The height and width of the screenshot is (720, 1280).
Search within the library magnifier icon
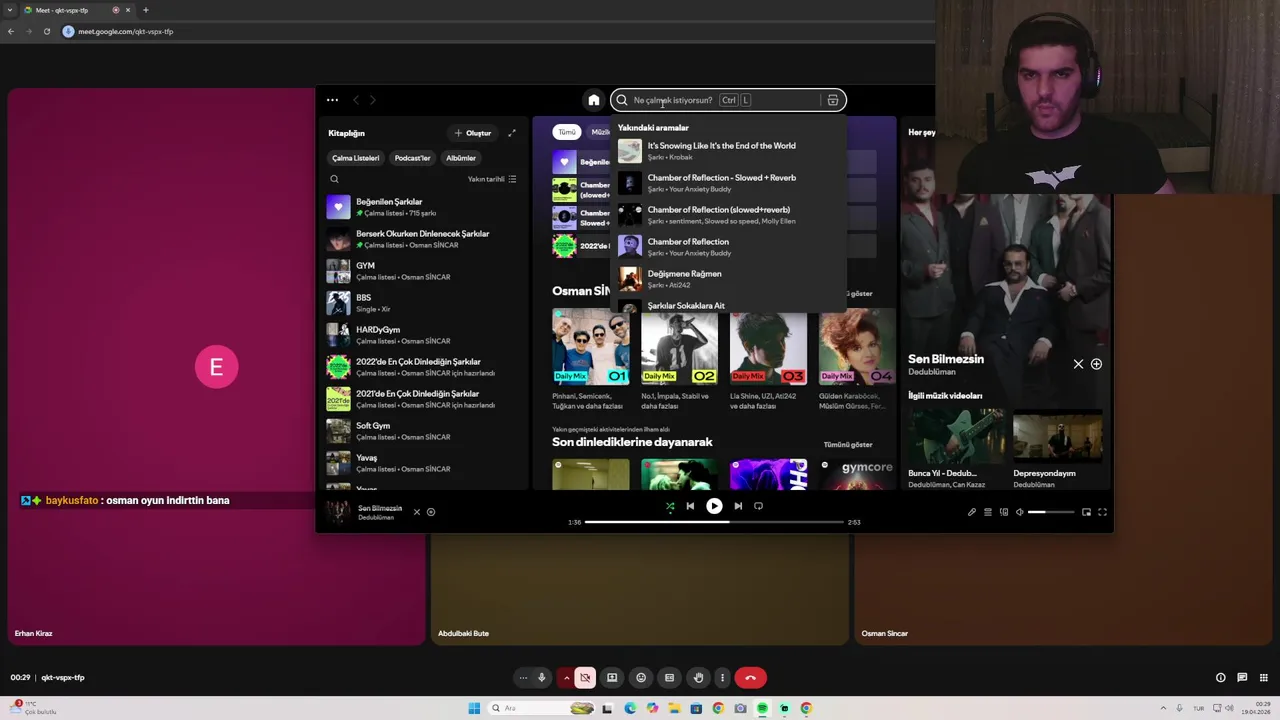[x=334, y=179]
